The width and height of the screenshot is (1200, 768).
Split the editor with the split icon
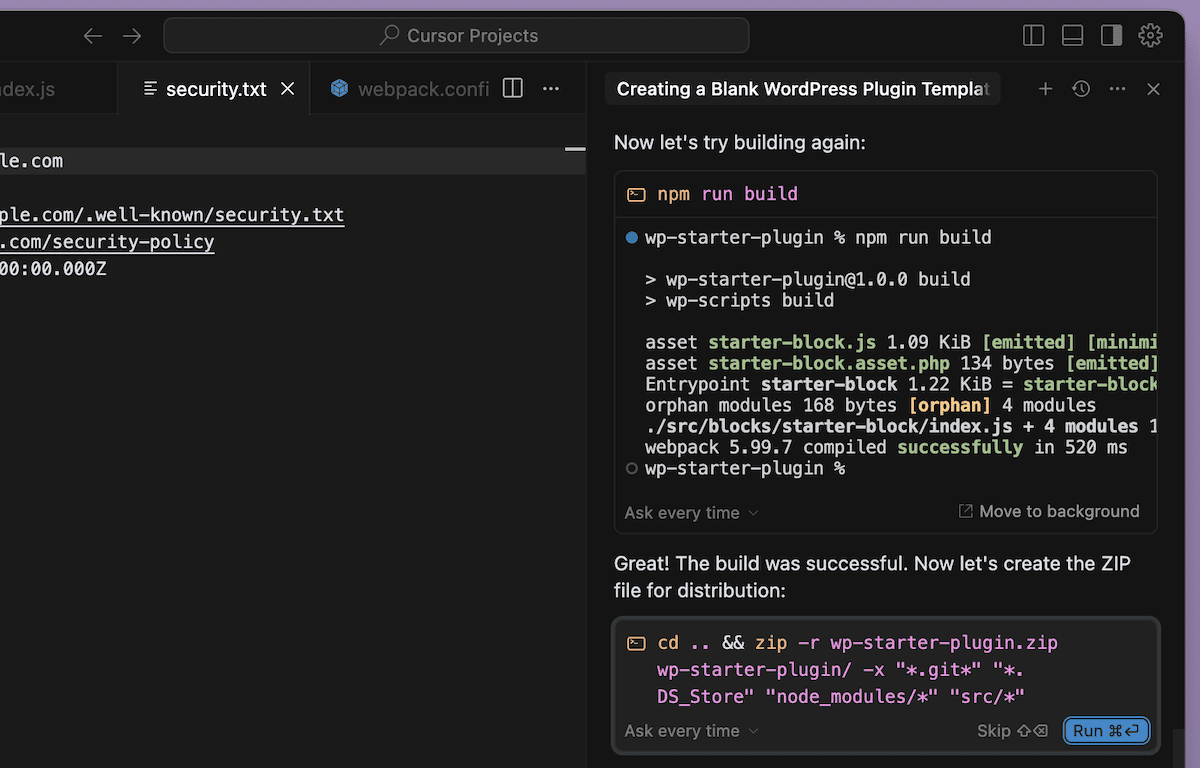coord(513,89)
